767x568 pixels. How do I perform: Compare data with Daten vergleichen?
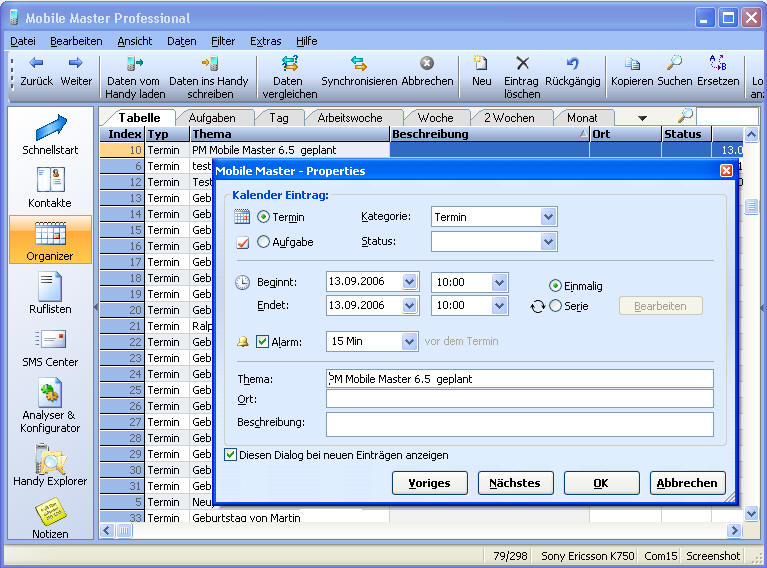pyautogui.click(x=290, y=77)
